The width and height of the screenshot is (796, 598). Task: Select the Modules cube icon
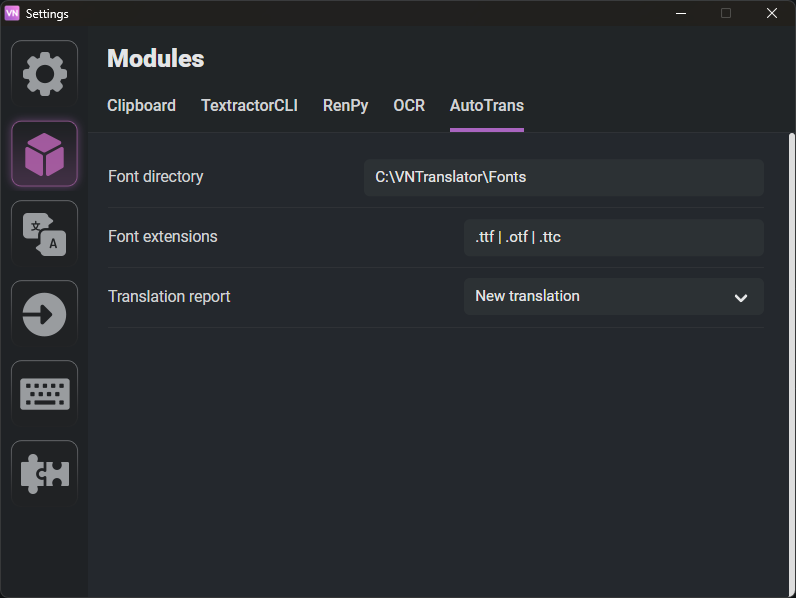coord(44,154)
